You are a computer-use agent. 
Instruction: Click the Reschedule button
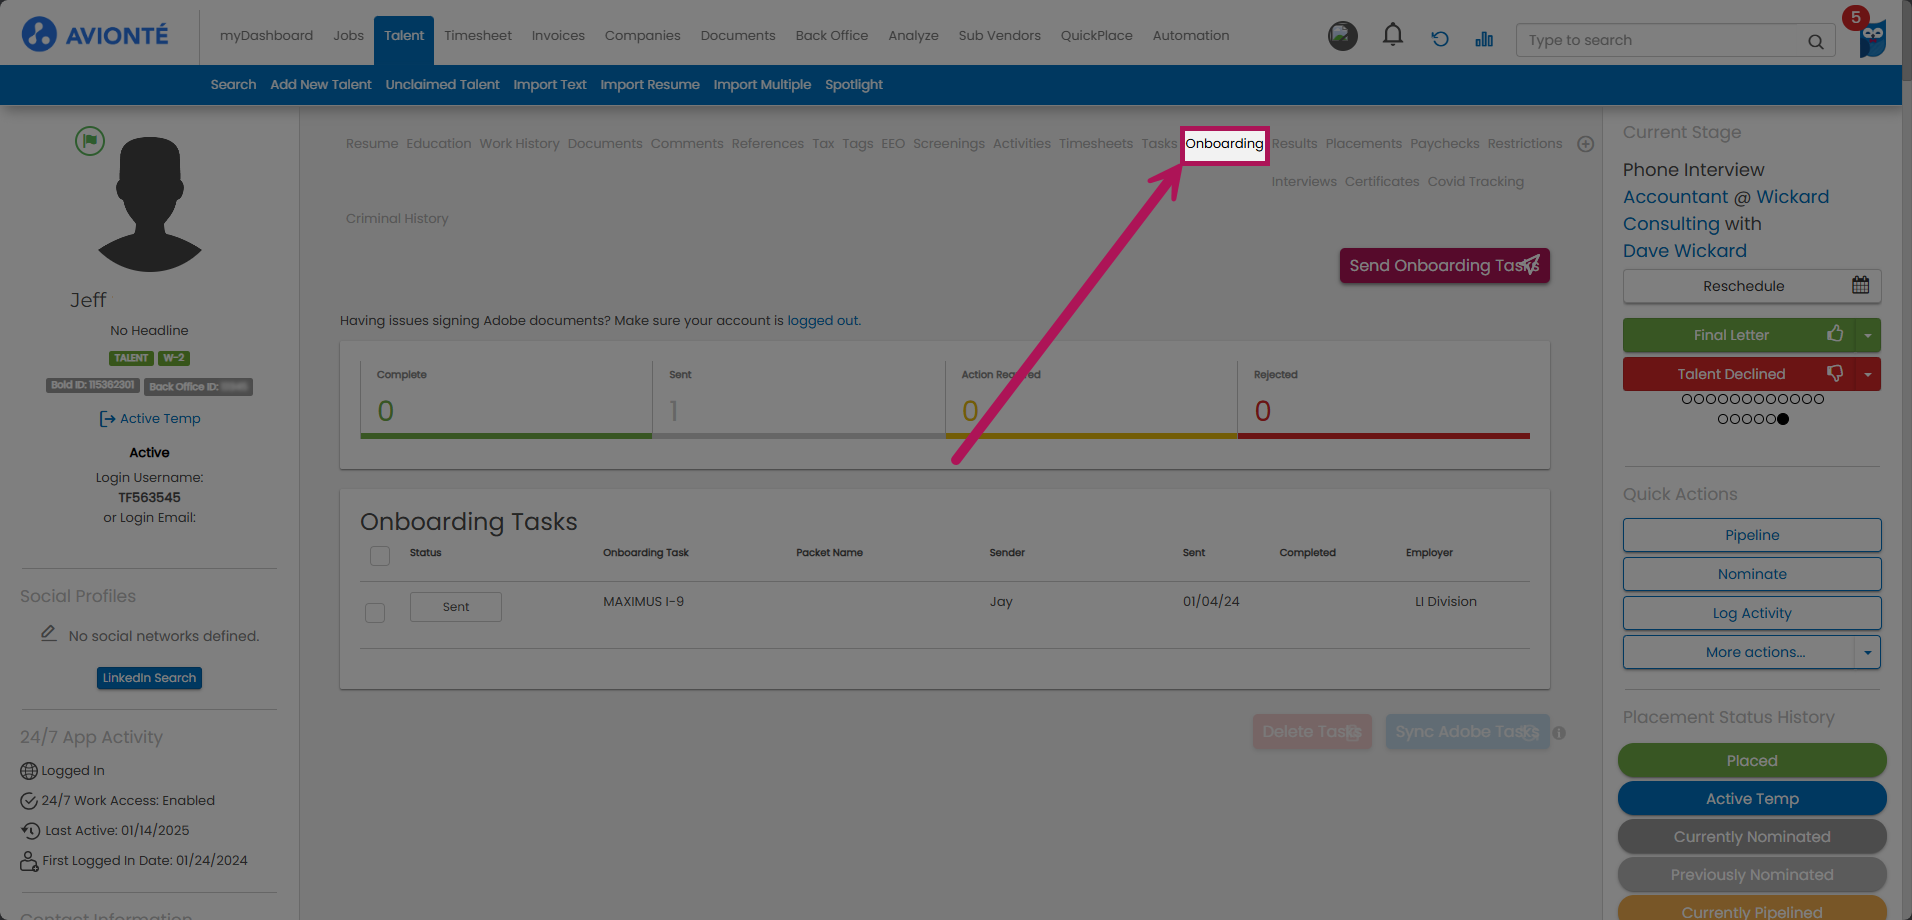tap(1752, 286)
